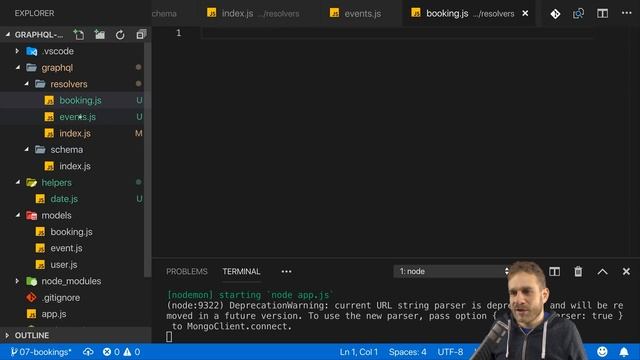Open date.js in helpers folder
This screenshot has width=640, height=360.
point(64,199)
